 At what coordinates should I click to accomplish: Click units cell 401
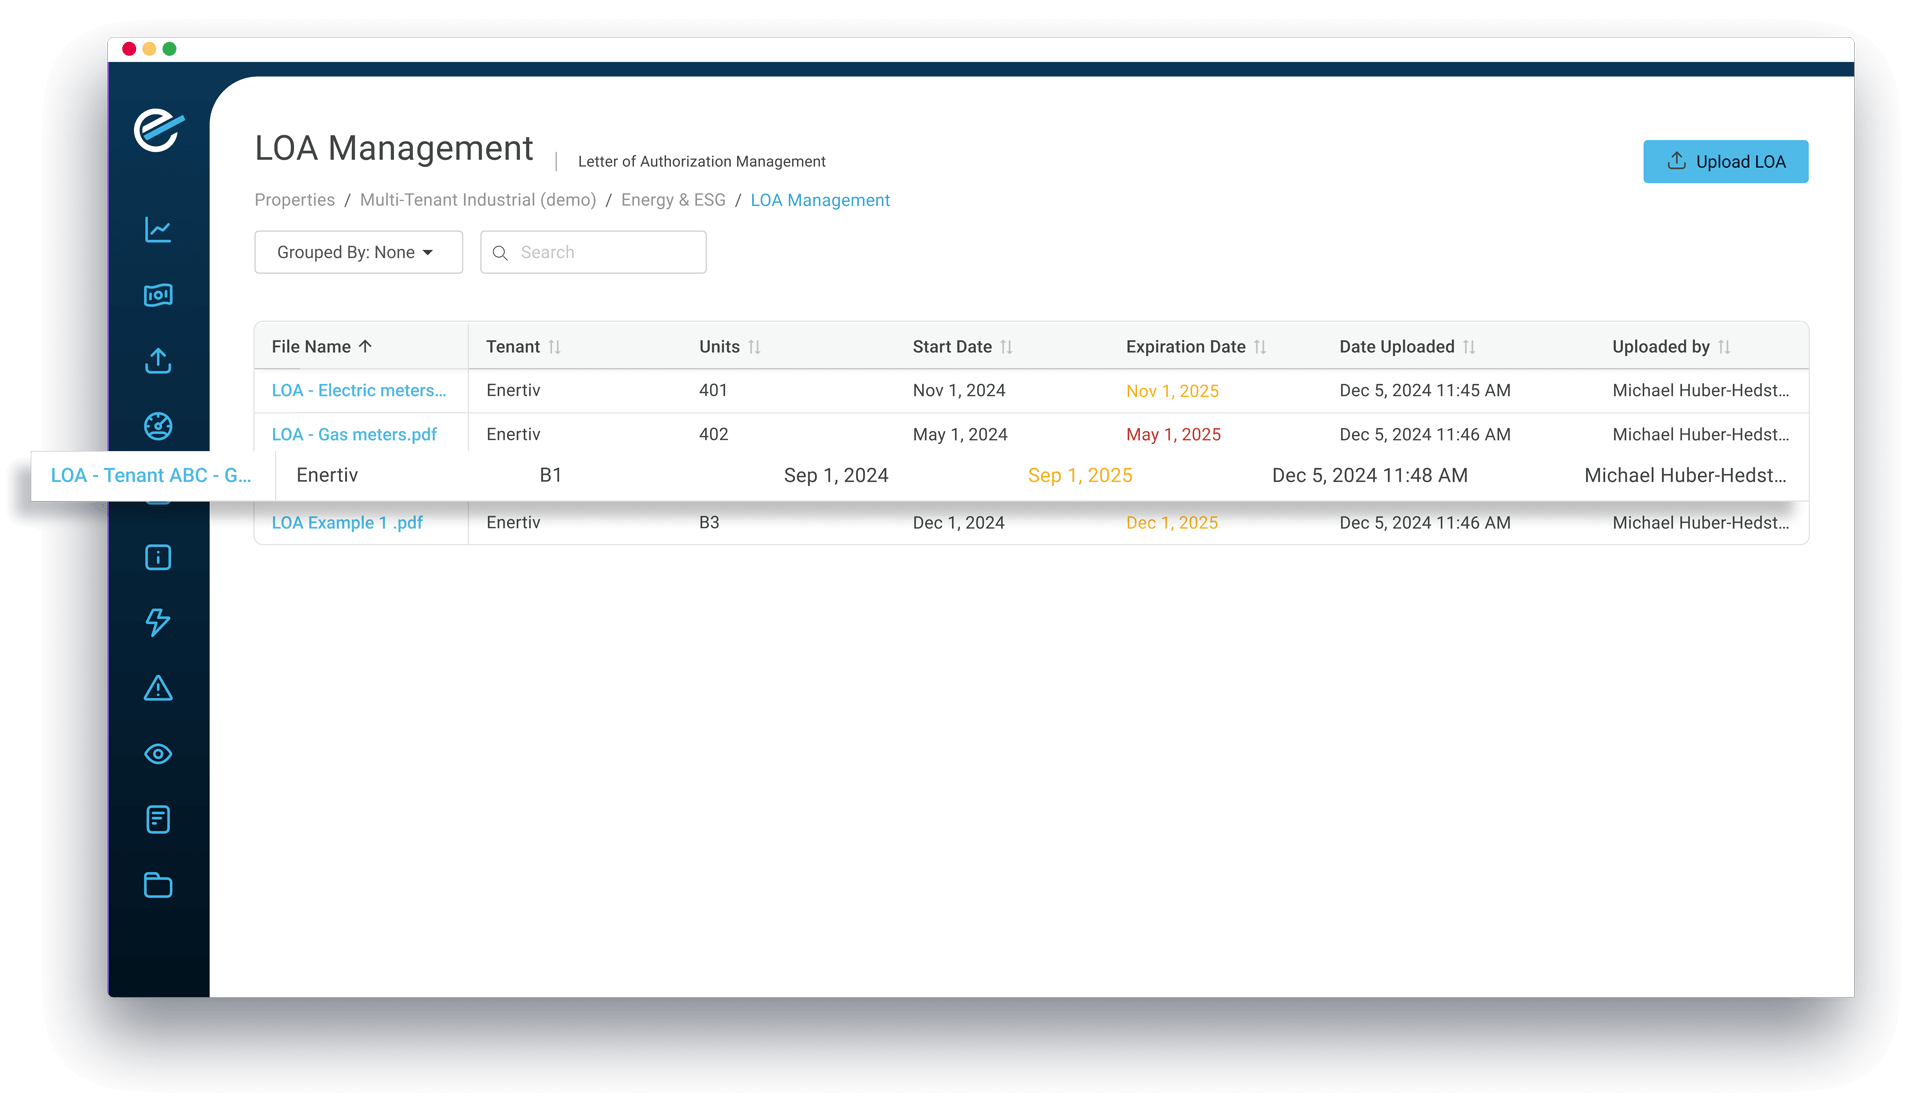pos(713,390)
